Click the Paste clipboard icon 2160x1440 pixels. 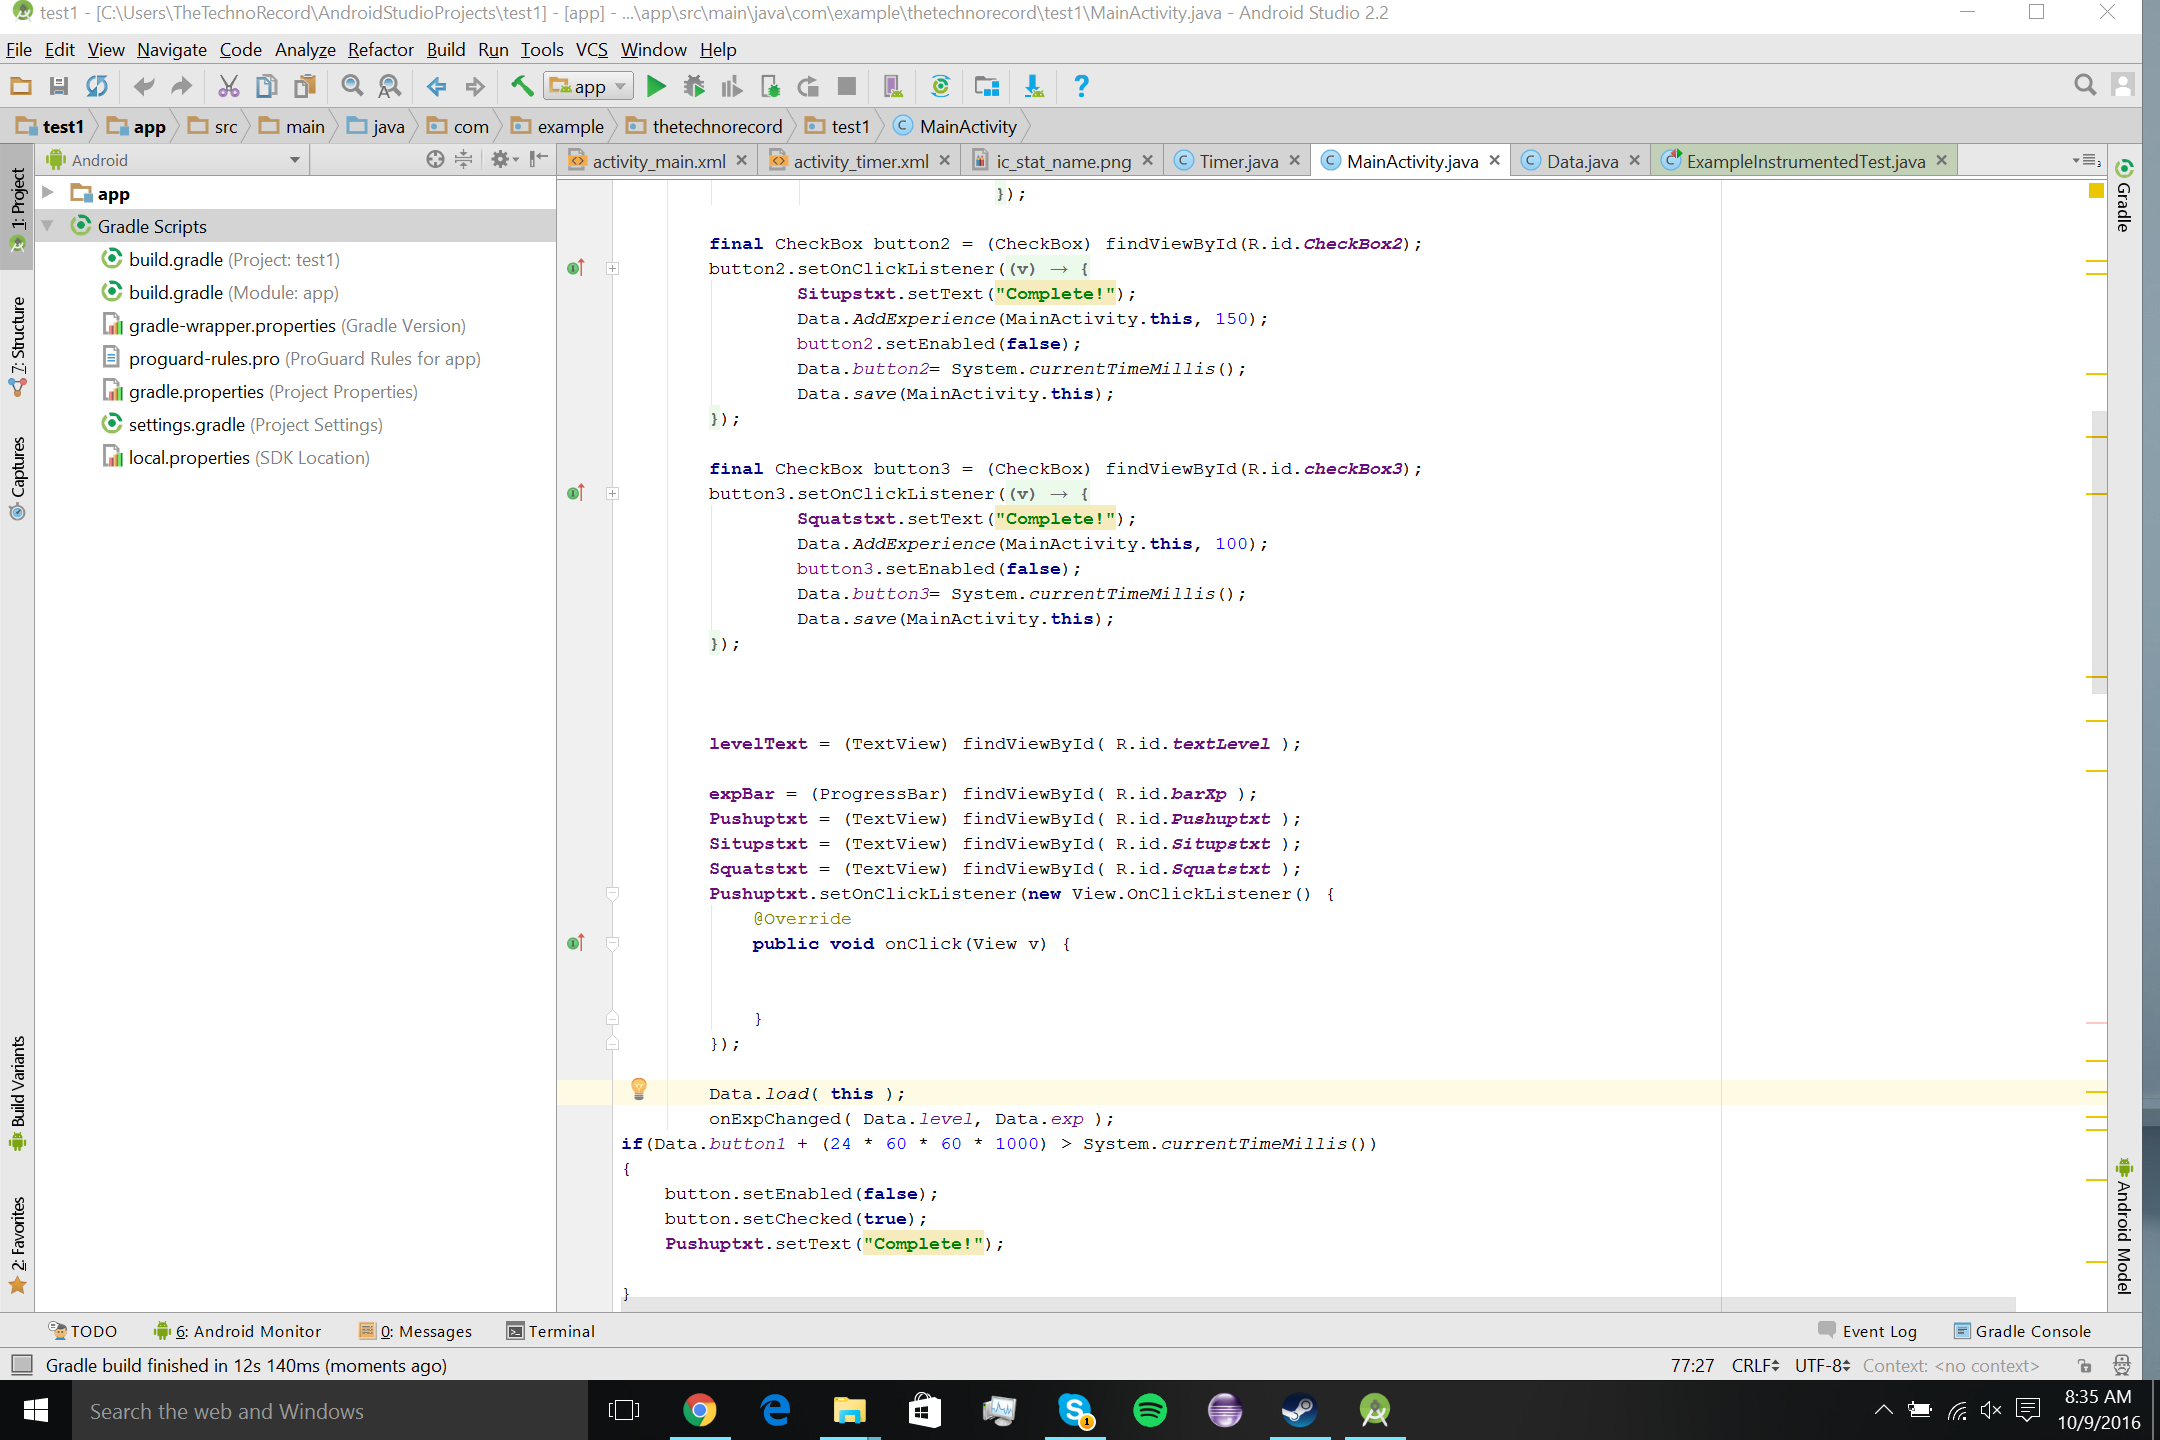[x=304, y=87]
